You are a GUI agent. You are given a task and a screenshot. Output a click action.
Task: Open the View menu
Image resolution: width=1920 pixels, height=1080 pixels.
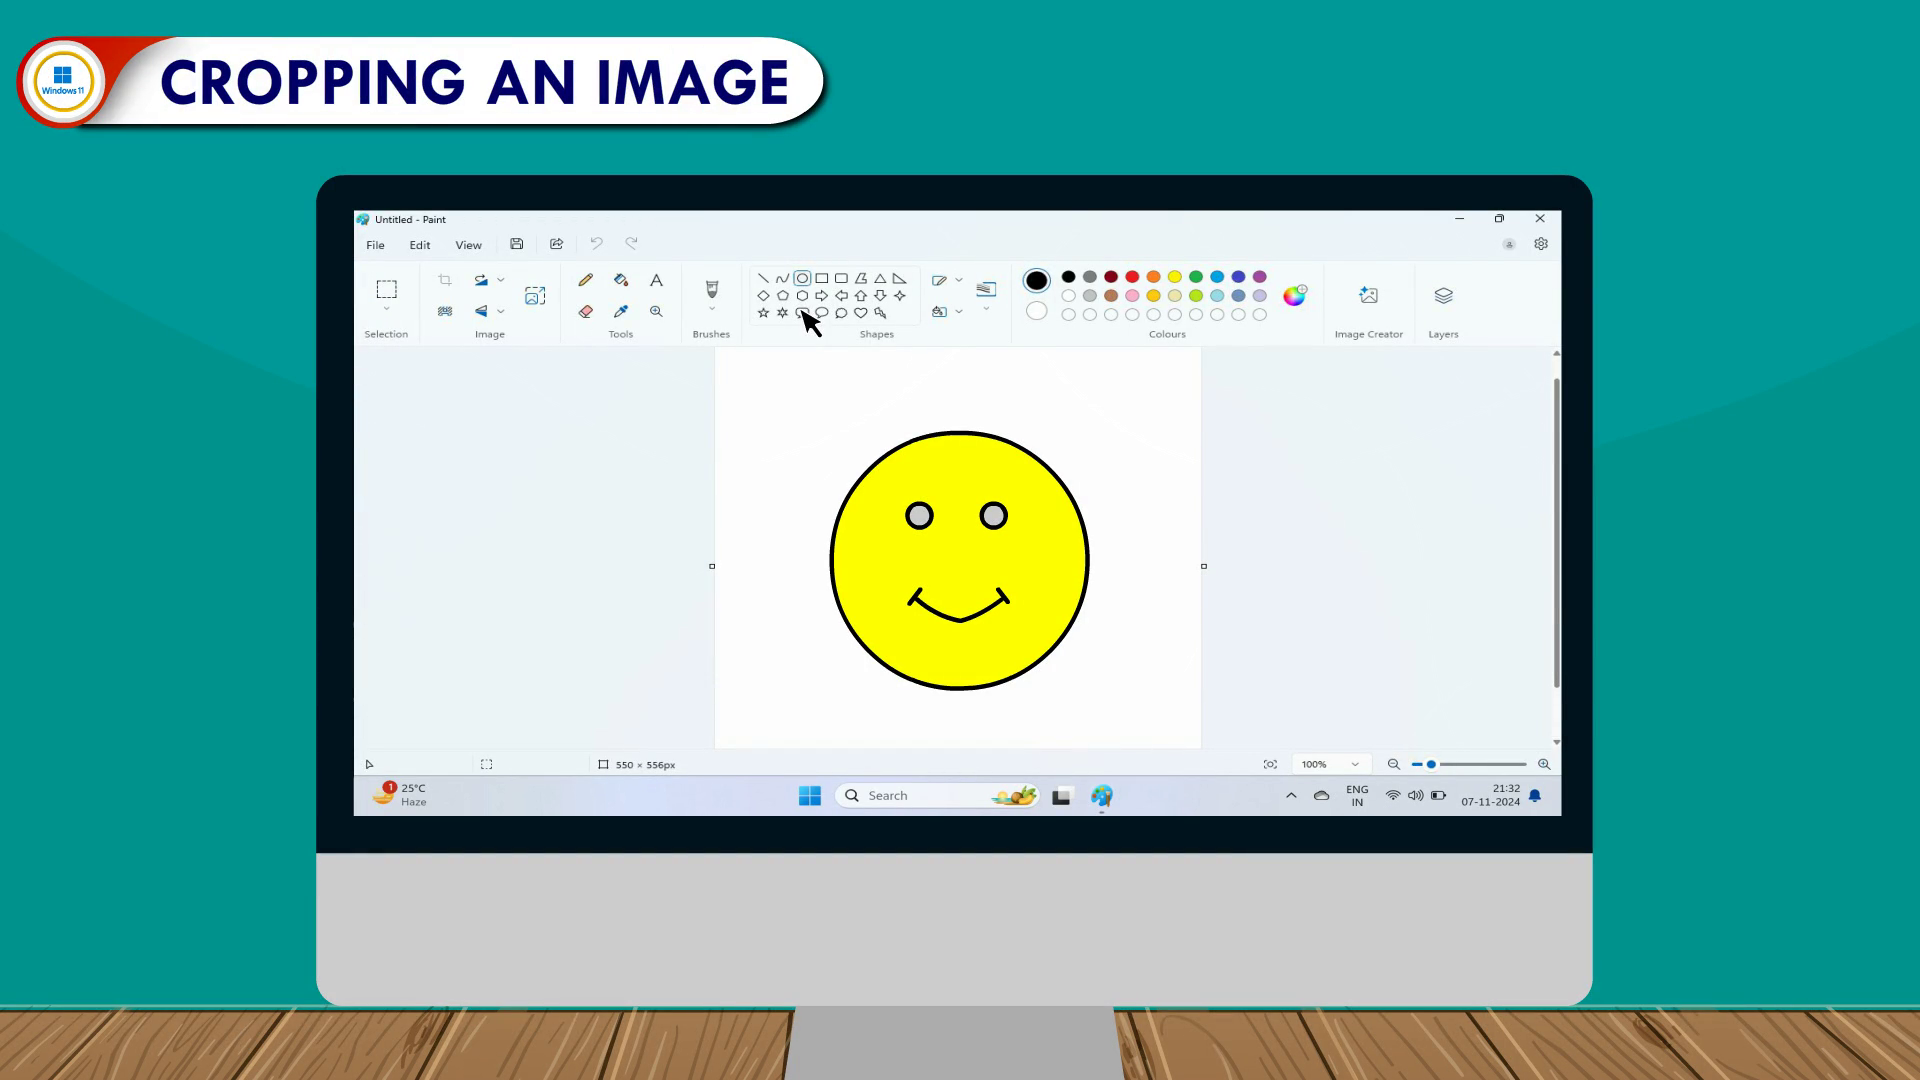tap(468, 245)
